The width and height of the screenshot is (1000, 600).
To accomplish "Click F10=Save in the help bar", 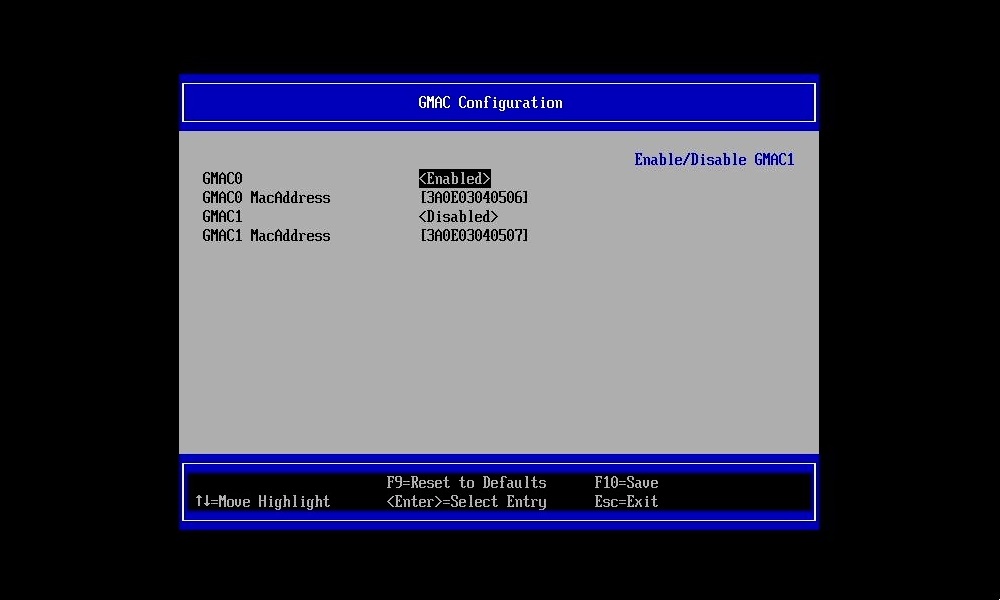I will pos(626,482).
